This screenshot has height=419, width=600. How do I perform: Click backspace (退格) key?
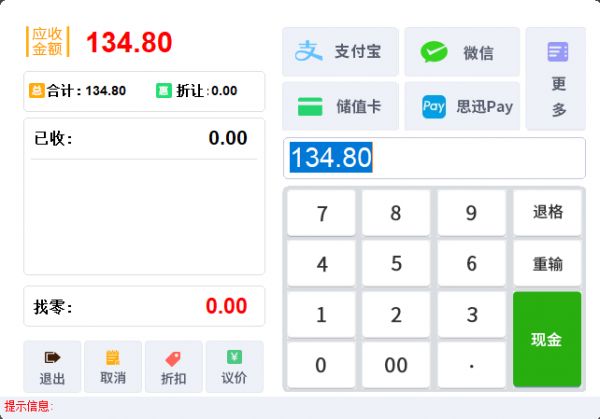[x=547, y=212]
